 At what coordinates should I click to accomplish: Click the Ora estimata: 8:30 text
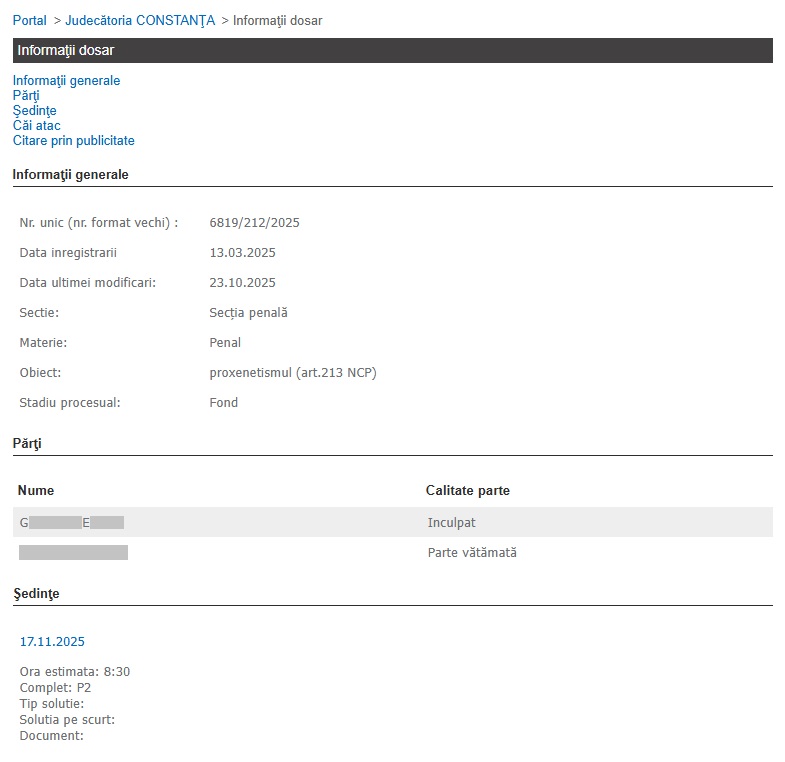pyautogui.click(x=75, y=671)
